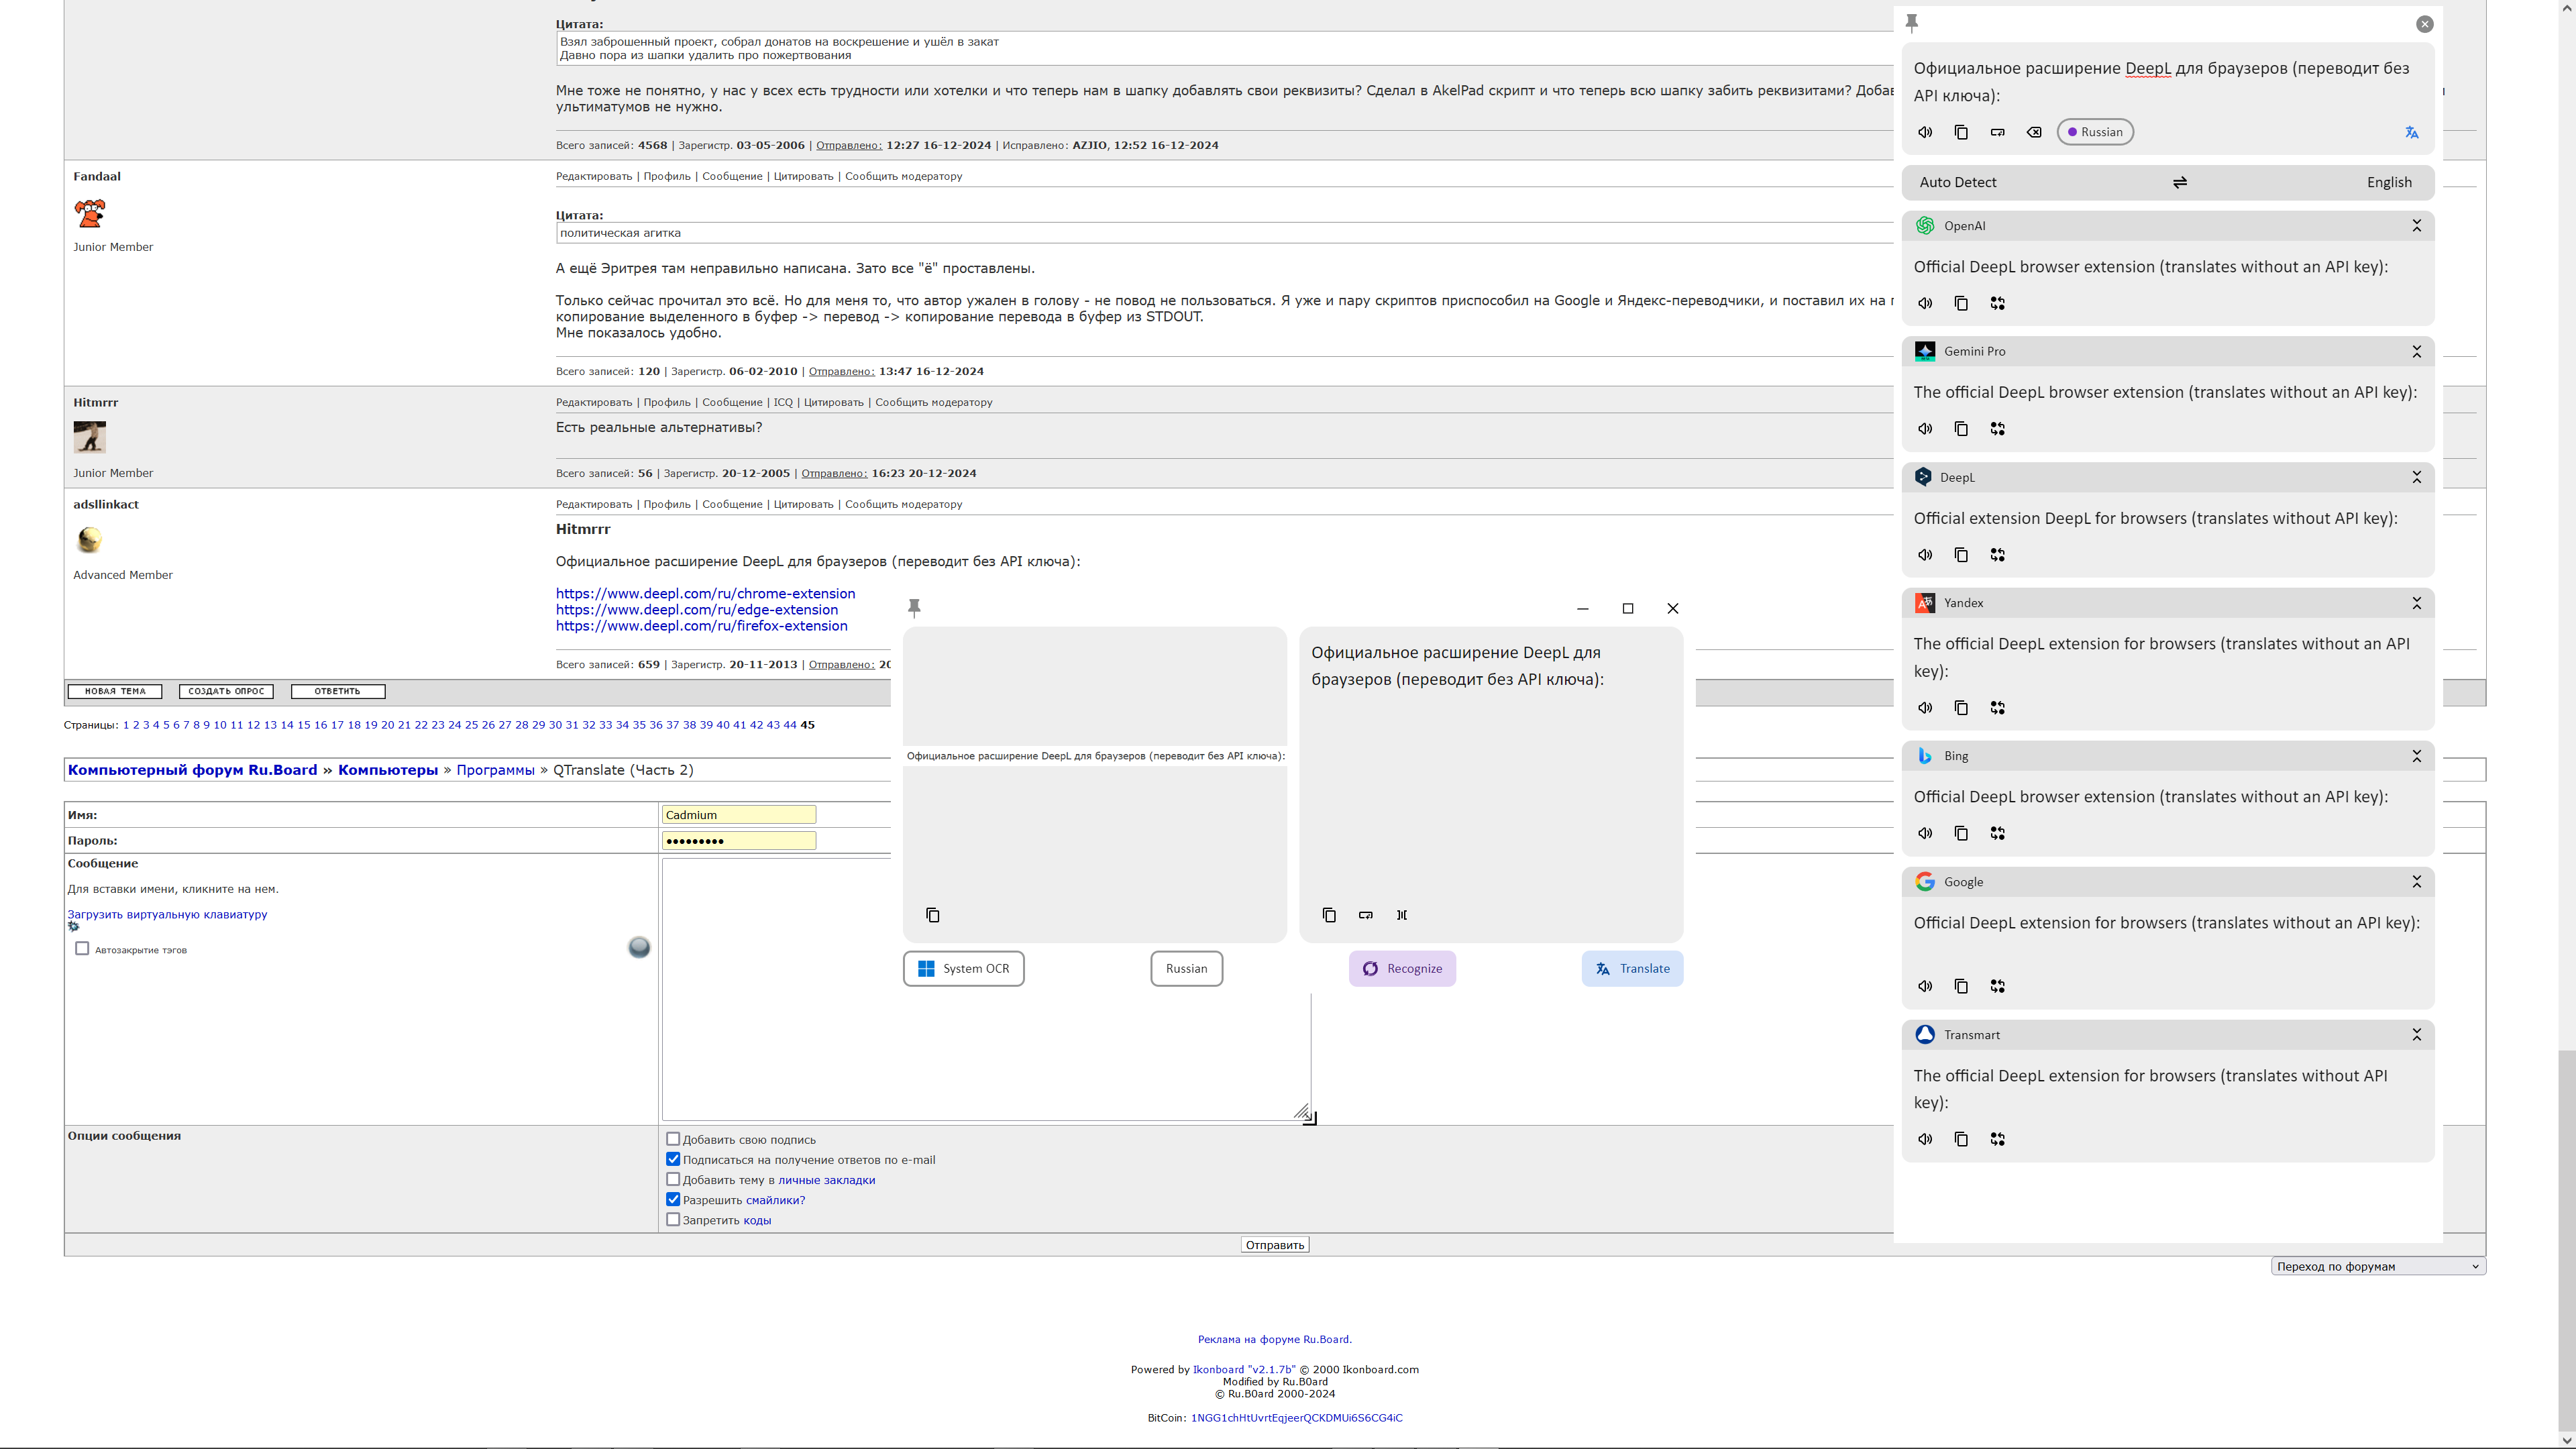Remove line breaks in recognized OCR text
The image size is (2576, 1449).
pos(1366,915)
